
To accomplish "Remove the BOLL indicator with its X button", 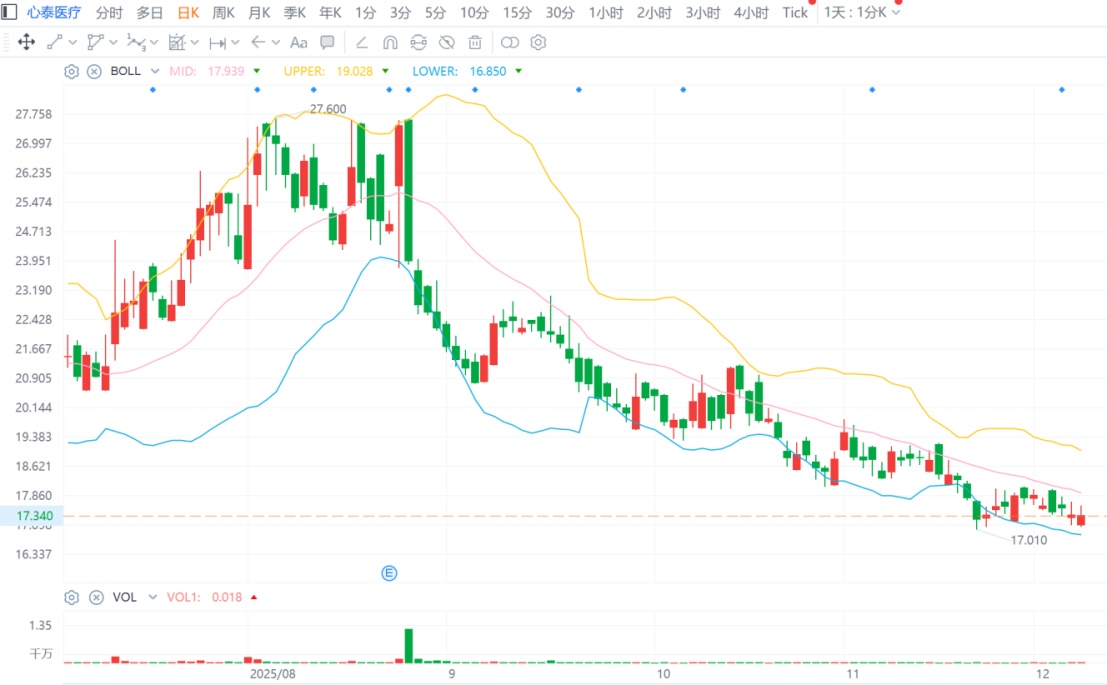I will (94, 71).
